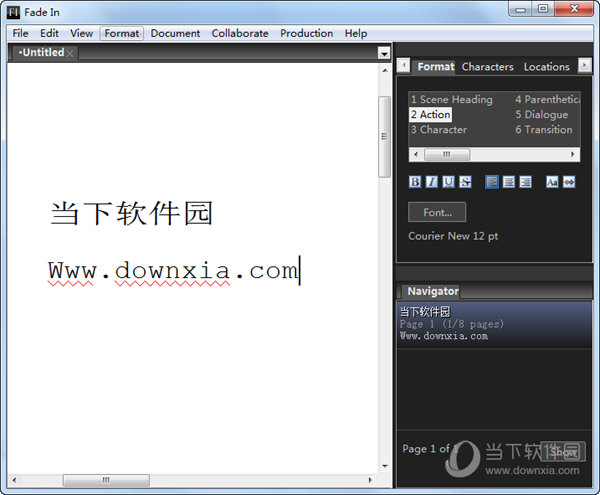Screen dimensions: 600x495
Task: Select the Untitled document tab
Action: click(x=41, y=52)
